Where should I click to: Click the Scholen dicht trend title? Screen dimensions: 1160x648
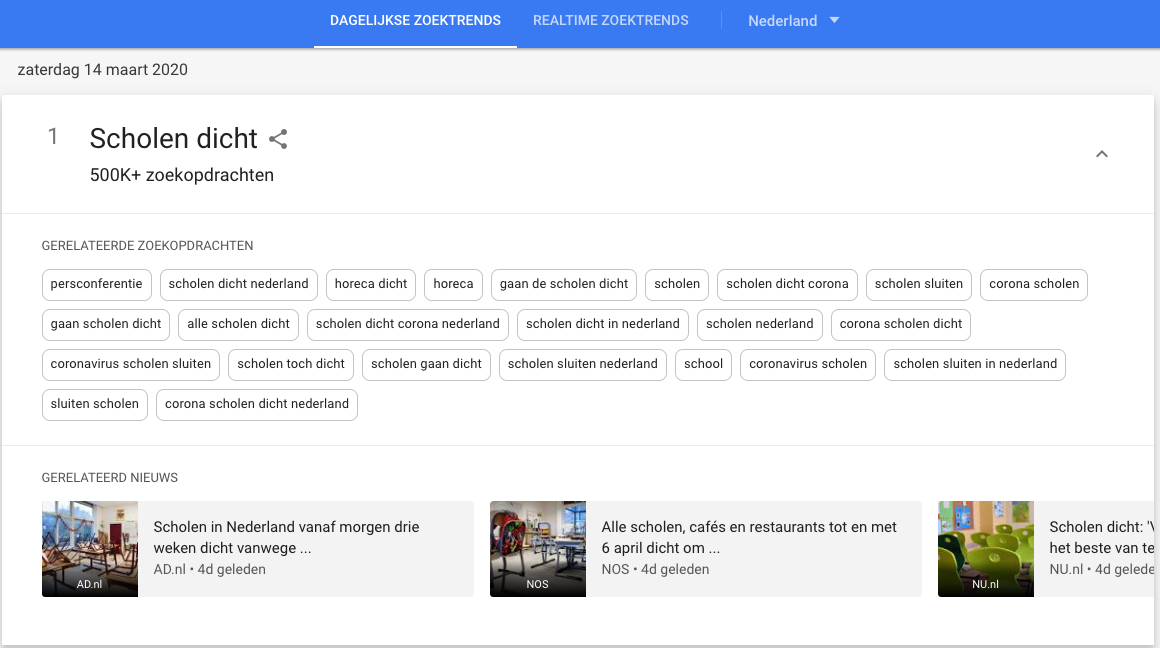[174, 139]
